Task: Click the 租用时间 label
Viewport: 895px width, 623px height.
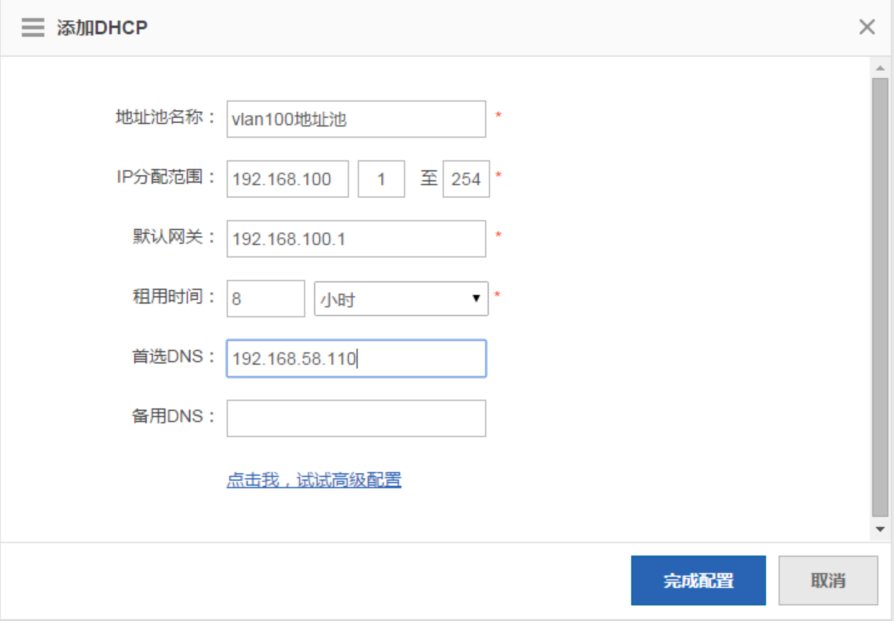Action: [x=175, y=296]
